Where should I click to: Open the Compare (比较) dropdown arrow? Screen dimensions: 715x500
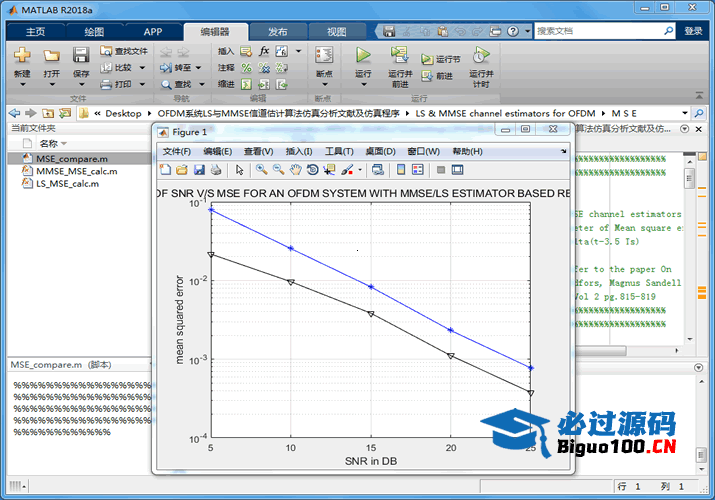[x=142, y=67]
